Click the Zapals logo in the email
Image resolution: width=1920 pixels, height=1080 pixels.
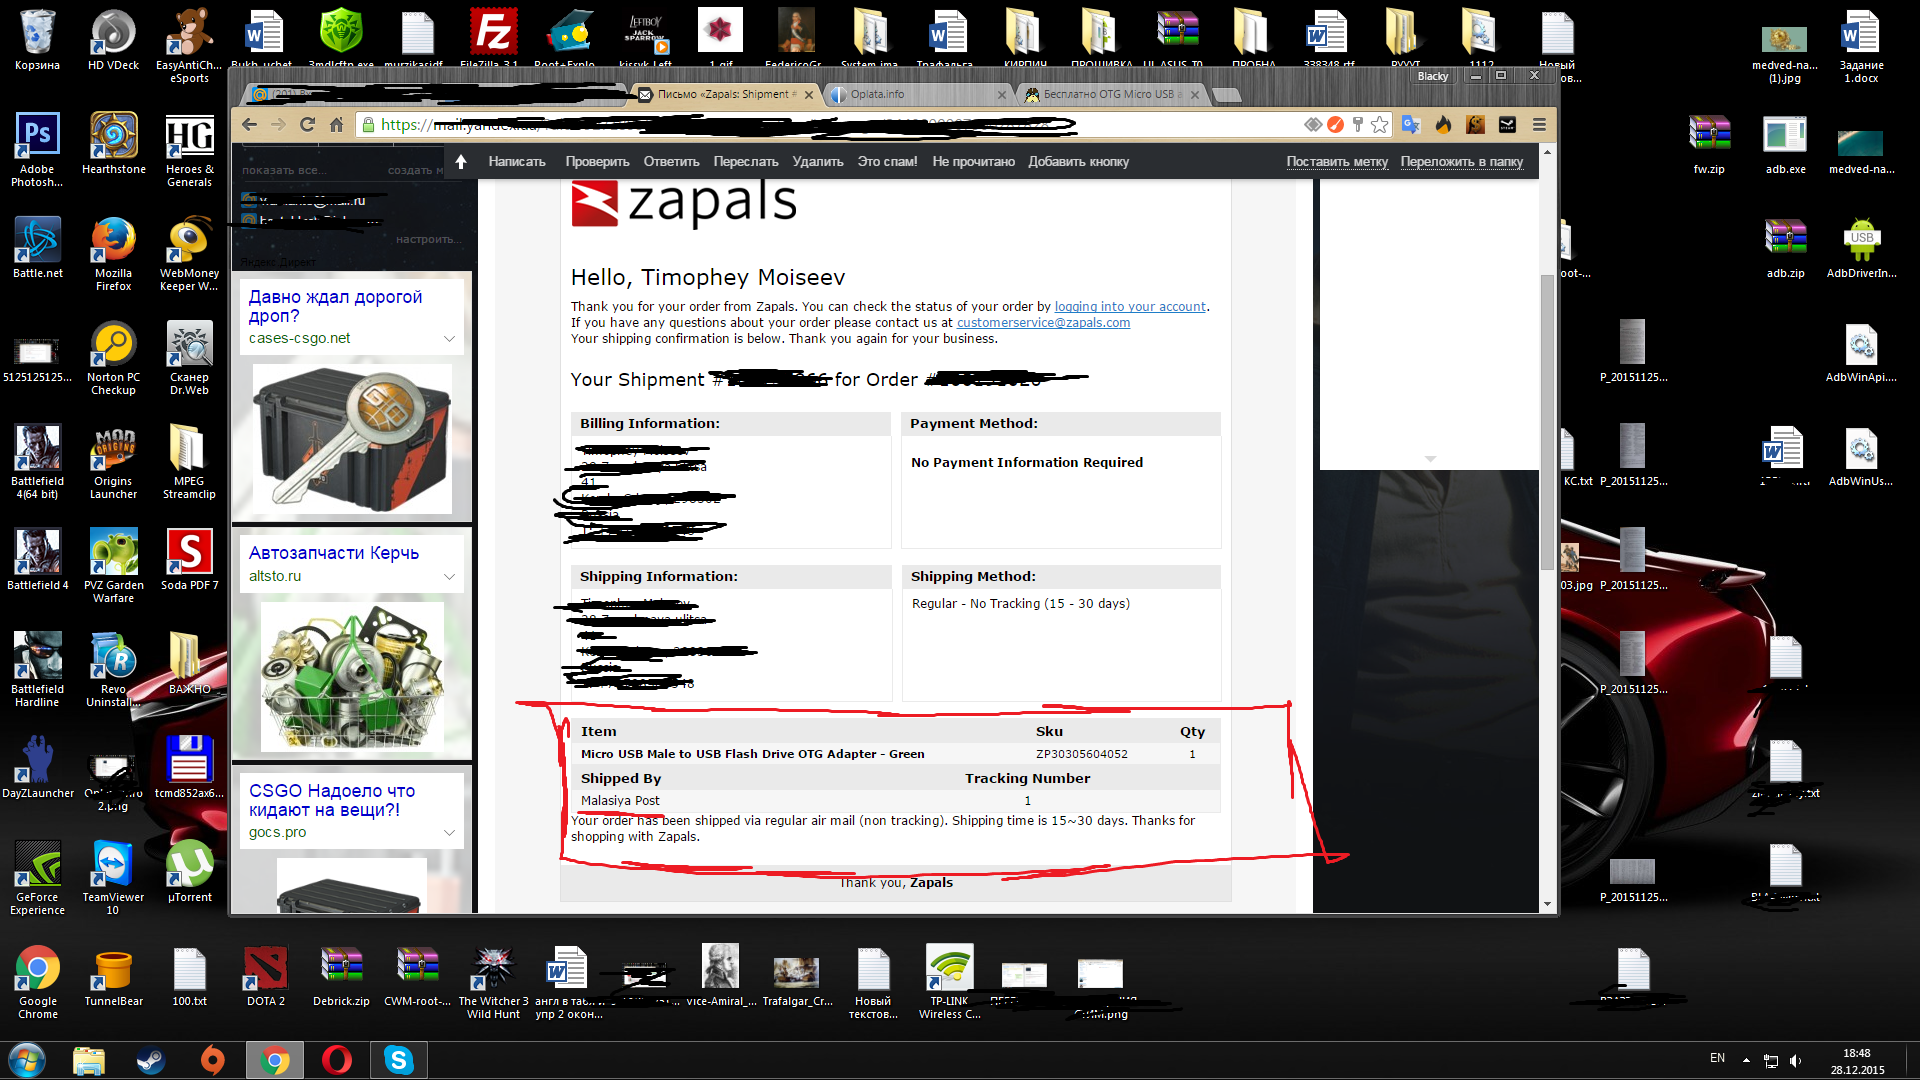684,203
